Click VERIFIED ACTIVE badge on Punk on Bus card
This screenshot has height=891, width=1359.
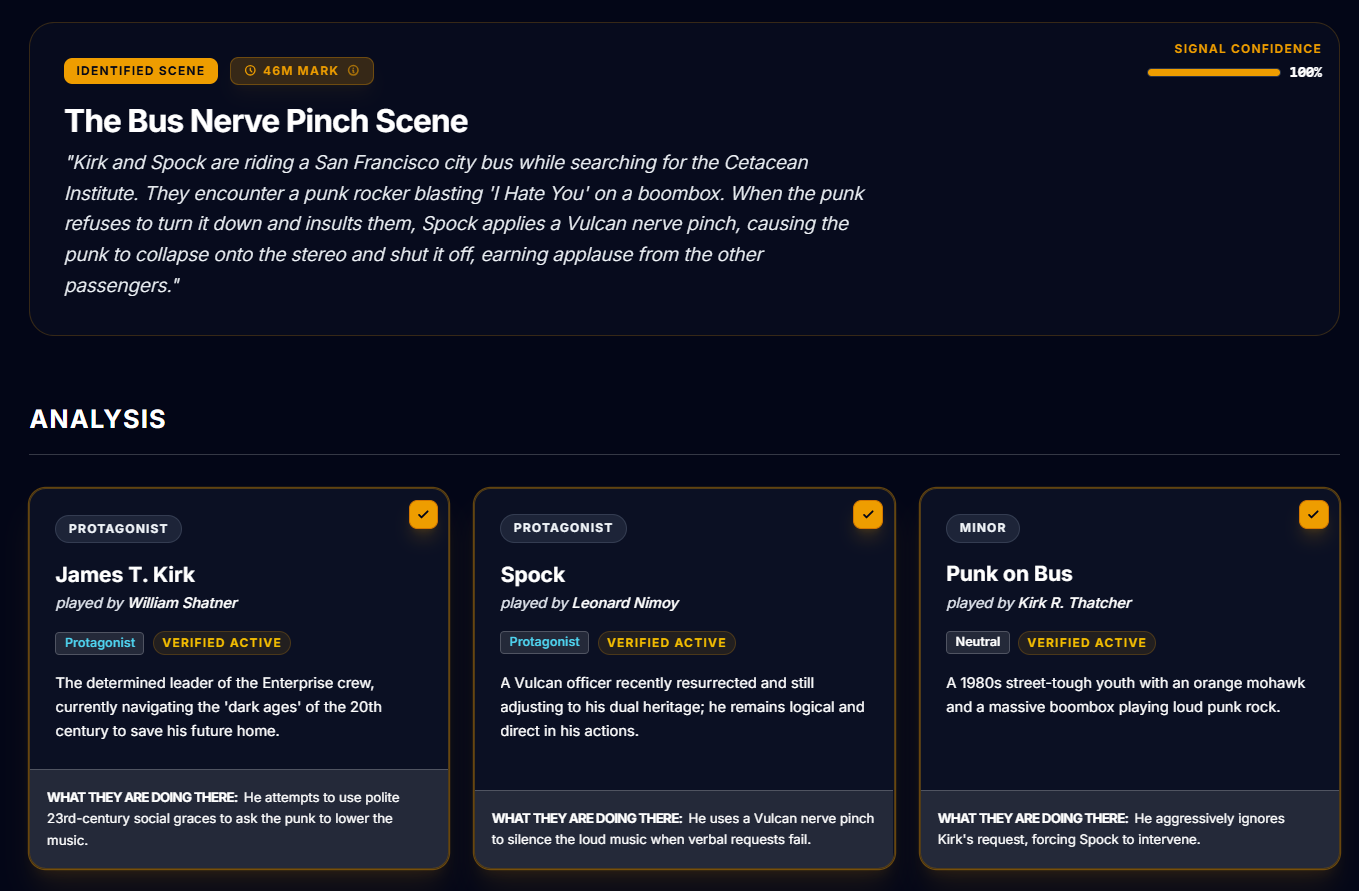(x=1087, y=643)
